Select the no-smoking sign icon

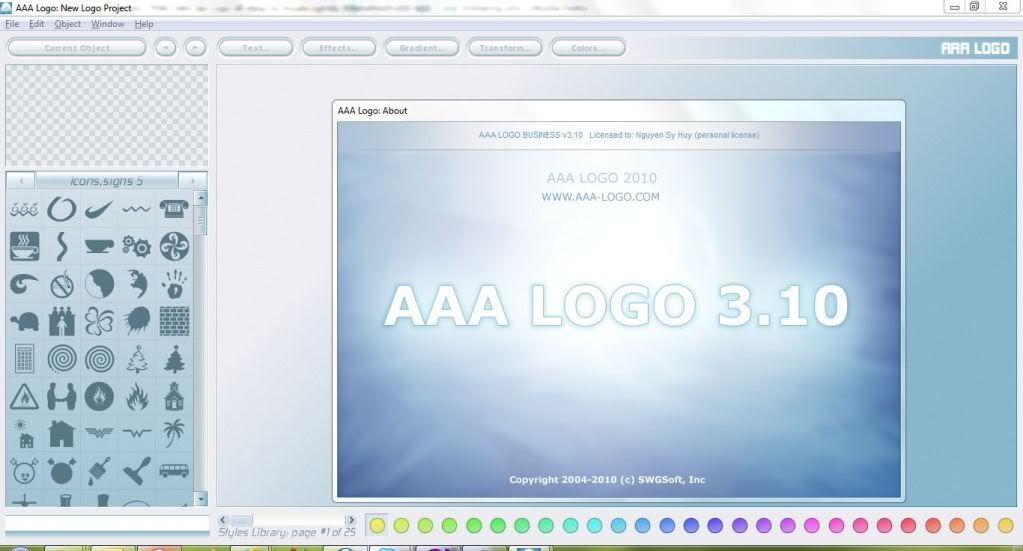click(x=62, y=284)
